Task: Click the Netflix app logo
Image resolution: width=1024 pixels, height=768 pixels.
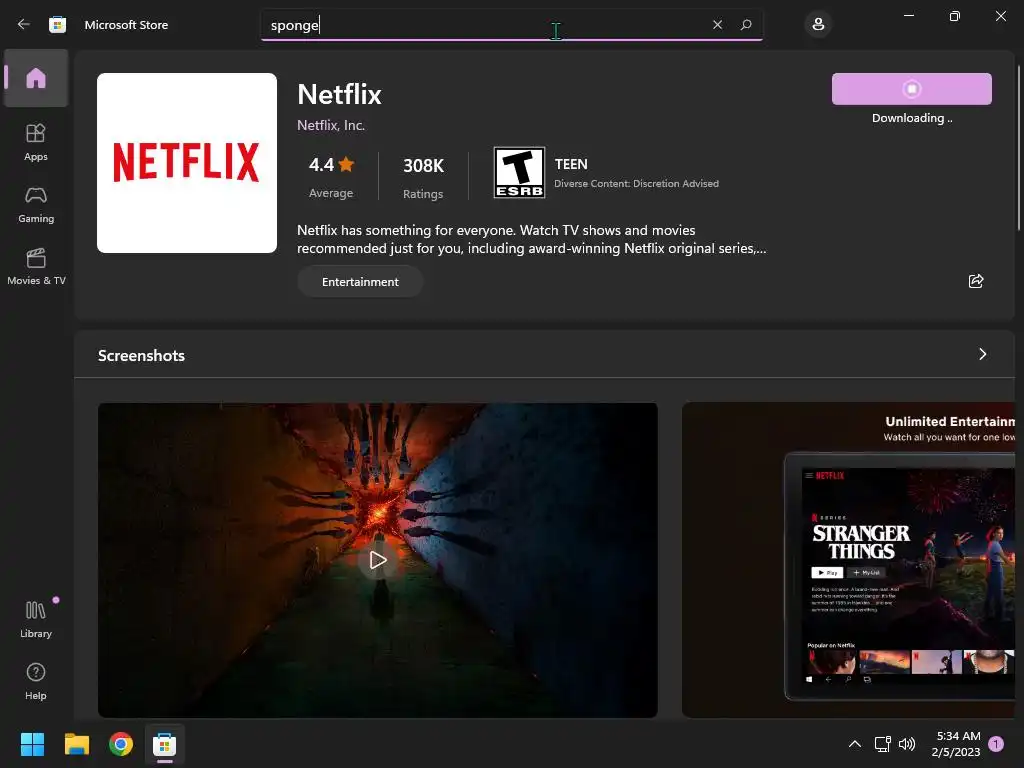Action: tap(187, 163)
